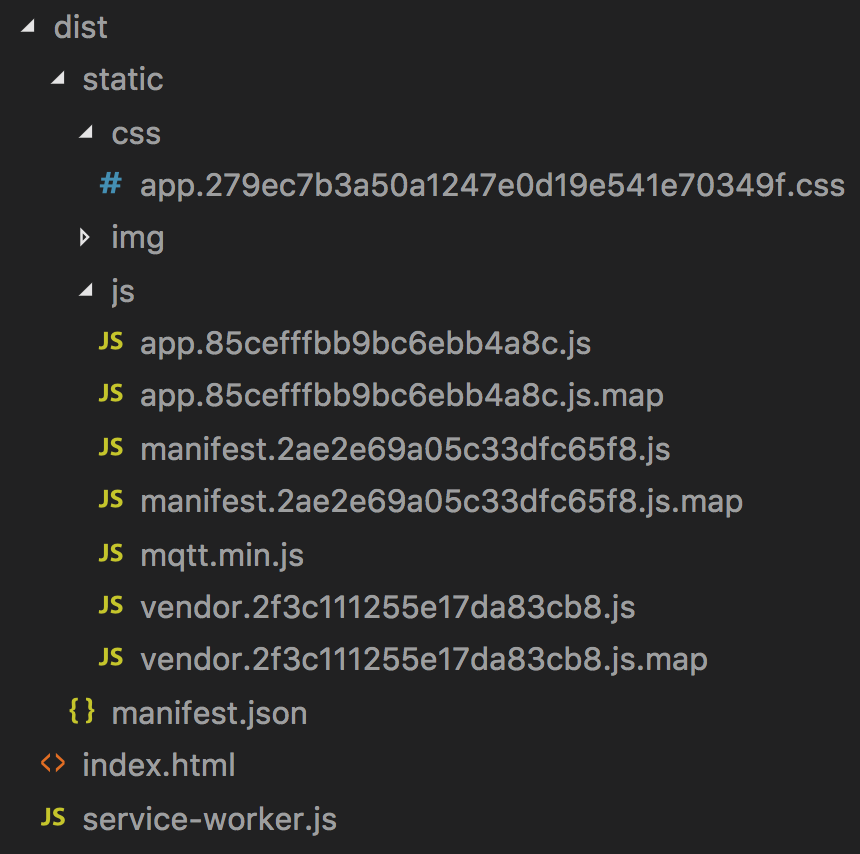Collapse the css folder

pos(85,133)
